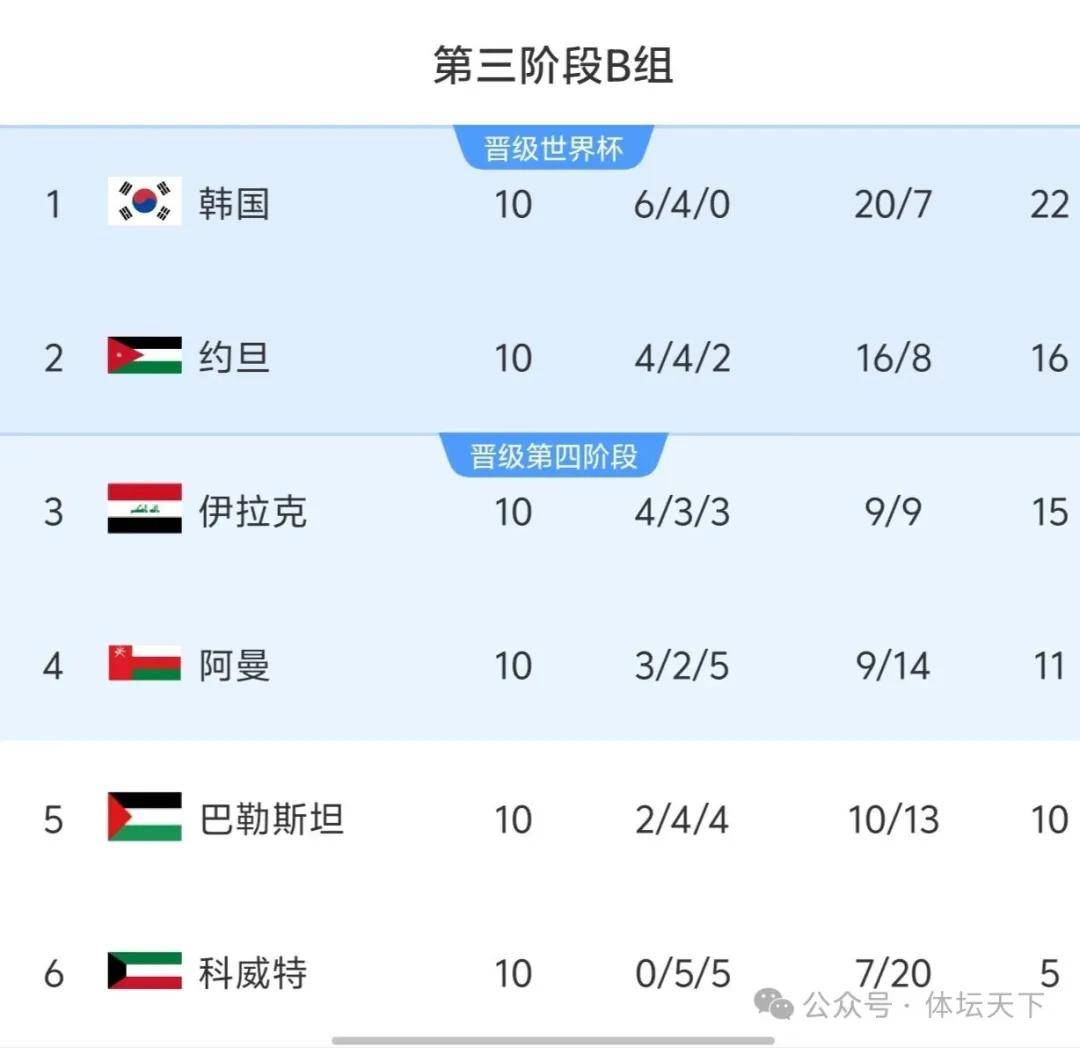1080x1048 pixels.
Task: Click the Palestine flag icon
Action: point(145,818)
